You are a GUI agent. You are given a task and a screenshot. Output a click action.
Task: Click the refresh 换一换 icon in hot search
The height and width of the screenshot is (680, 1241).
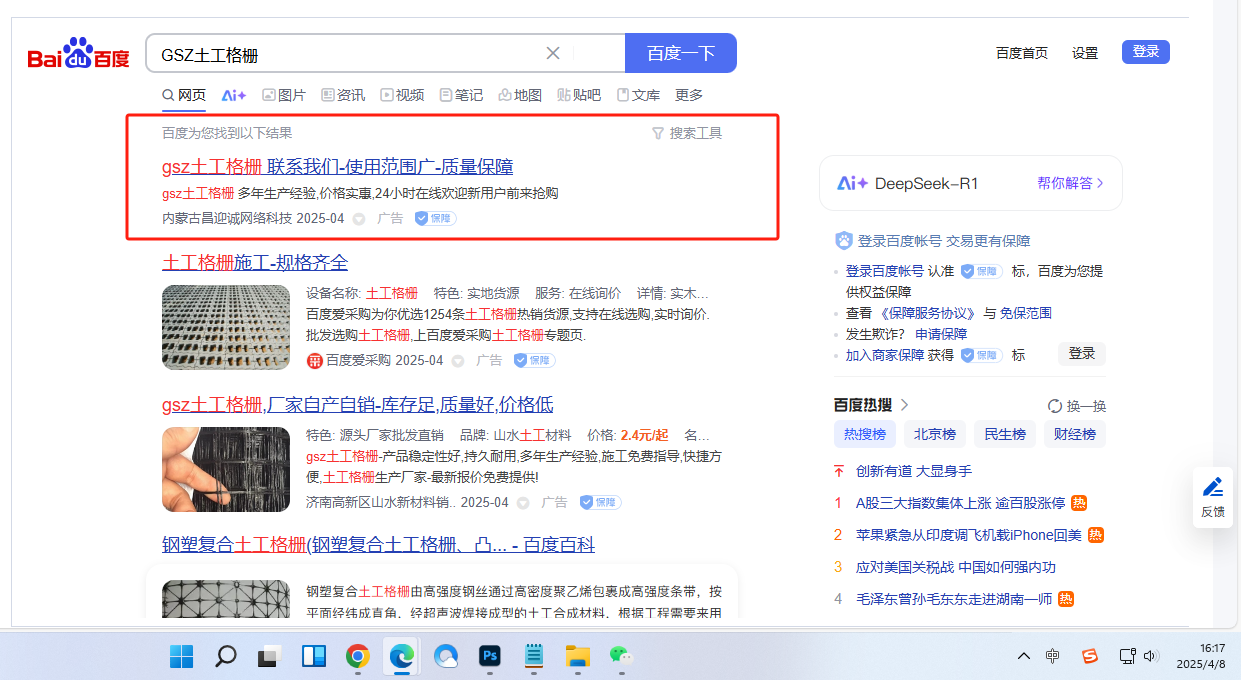1054,406
